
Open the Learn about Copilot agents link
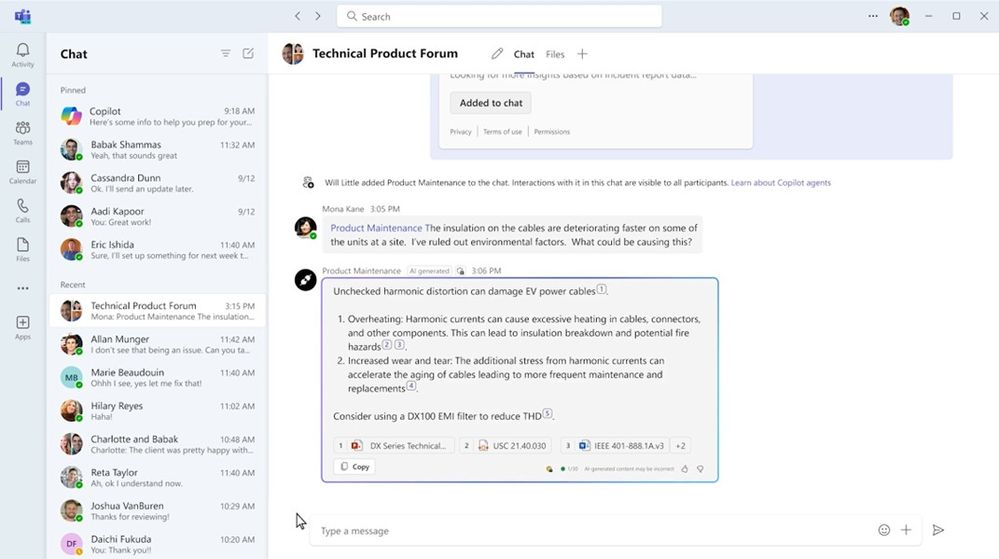coord(780,182)
